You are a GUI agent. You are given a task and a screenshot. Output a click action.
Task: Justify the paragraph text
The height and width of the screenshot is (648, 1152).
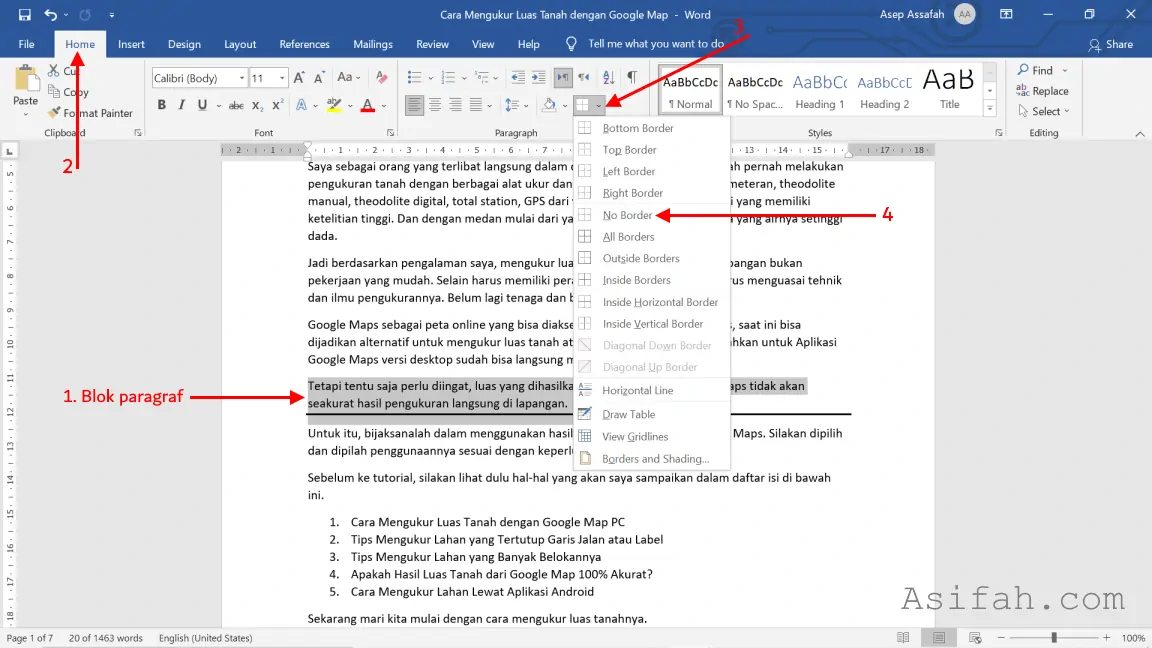coord(476,106)
